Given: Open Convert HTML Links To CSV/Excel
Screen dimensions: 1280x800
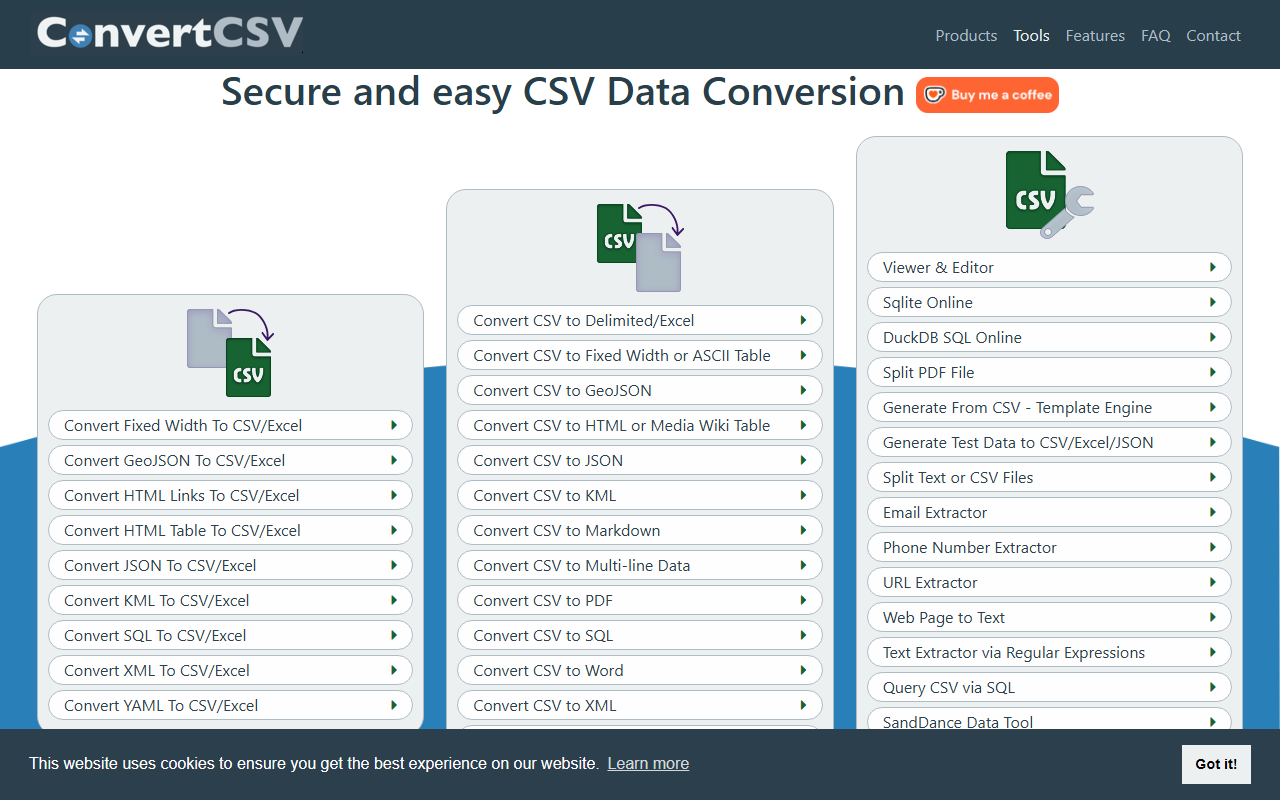Looking at the screenshot, I should 230,495.
